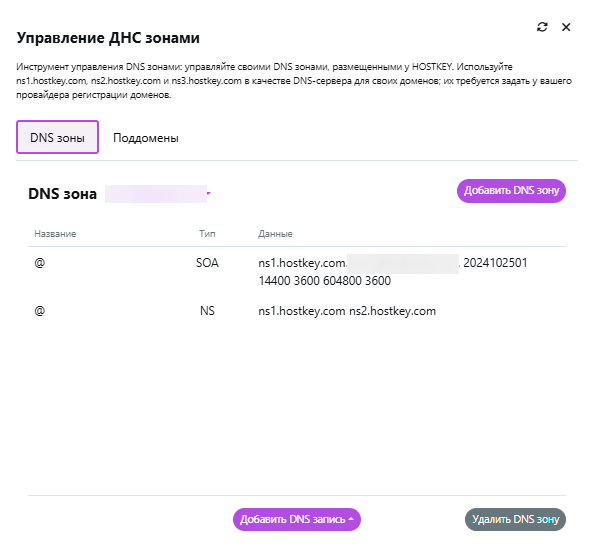Image resolution: width=590 pixels, height=552 pixels.
Task: Click the small purple dropdown arrow near DNS зона
Action: point(209,193)
